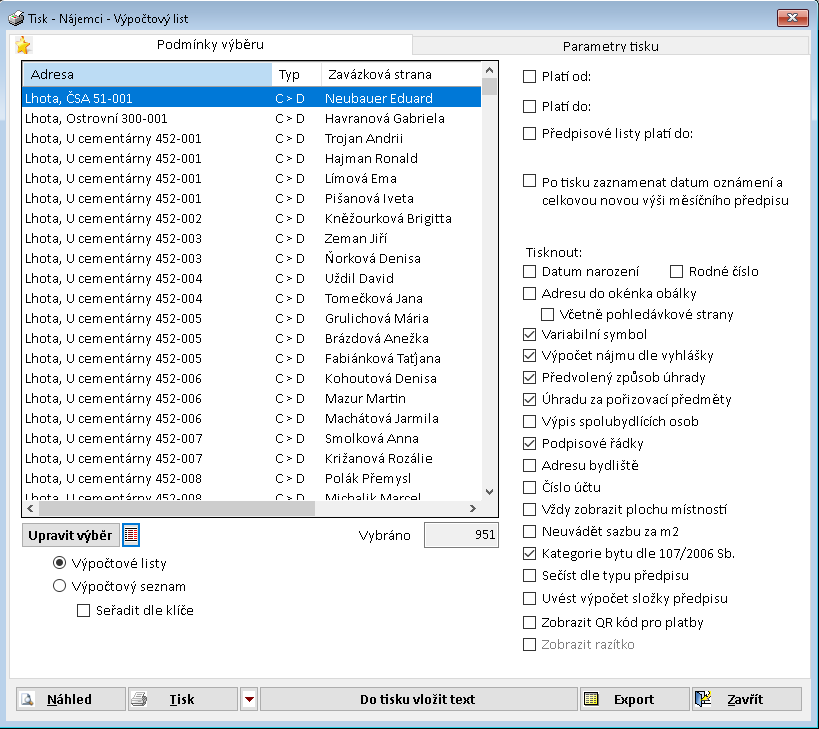Screen dimensions: 819x729
Task: Close the dialog with the Zavřít button
Action: (x=746, y=699)
